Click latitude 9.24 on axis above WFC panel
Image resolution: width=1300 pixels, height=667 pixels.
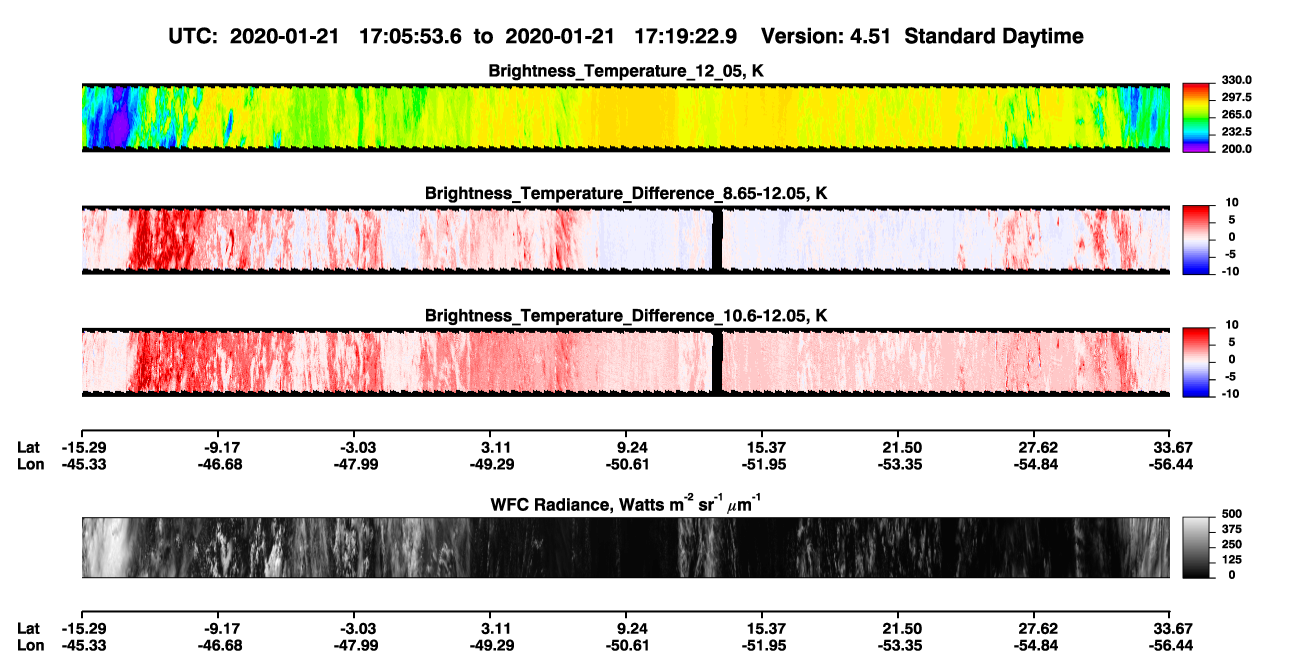tap(625, 448)
